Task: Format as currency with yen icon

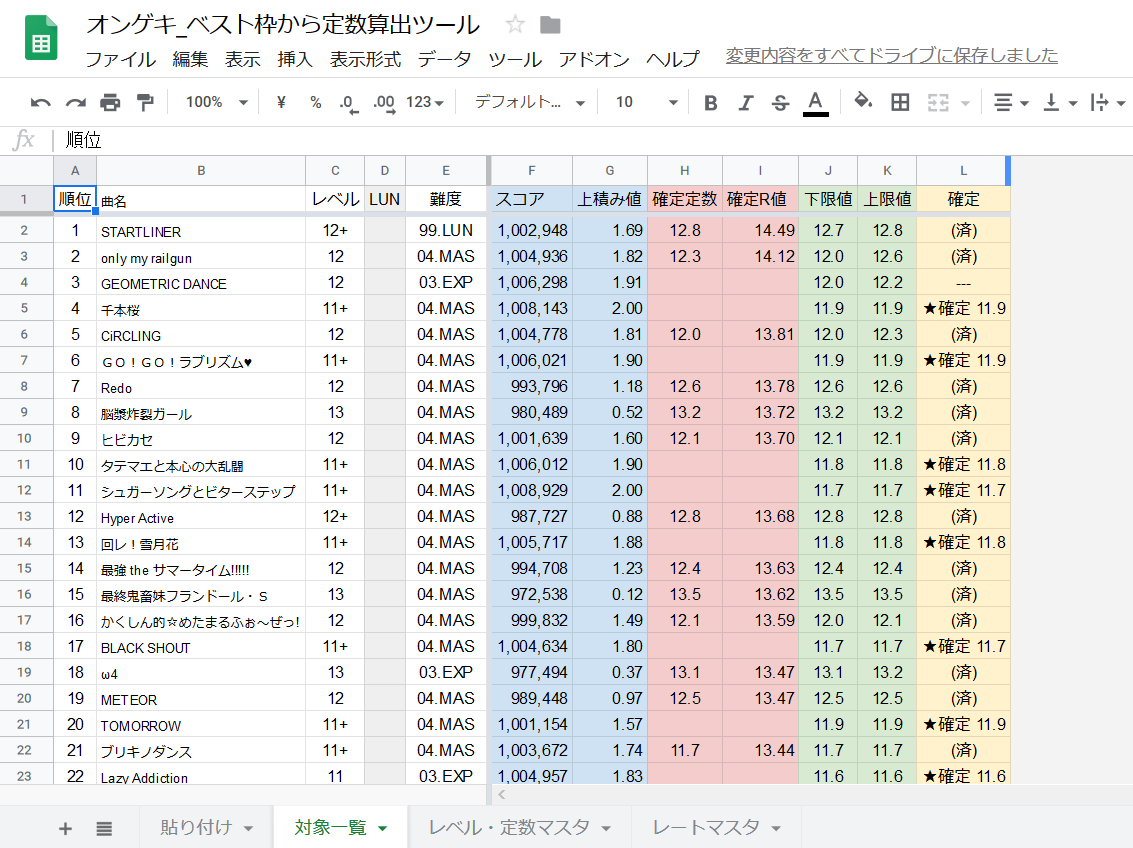Action: tap(281, 103)
